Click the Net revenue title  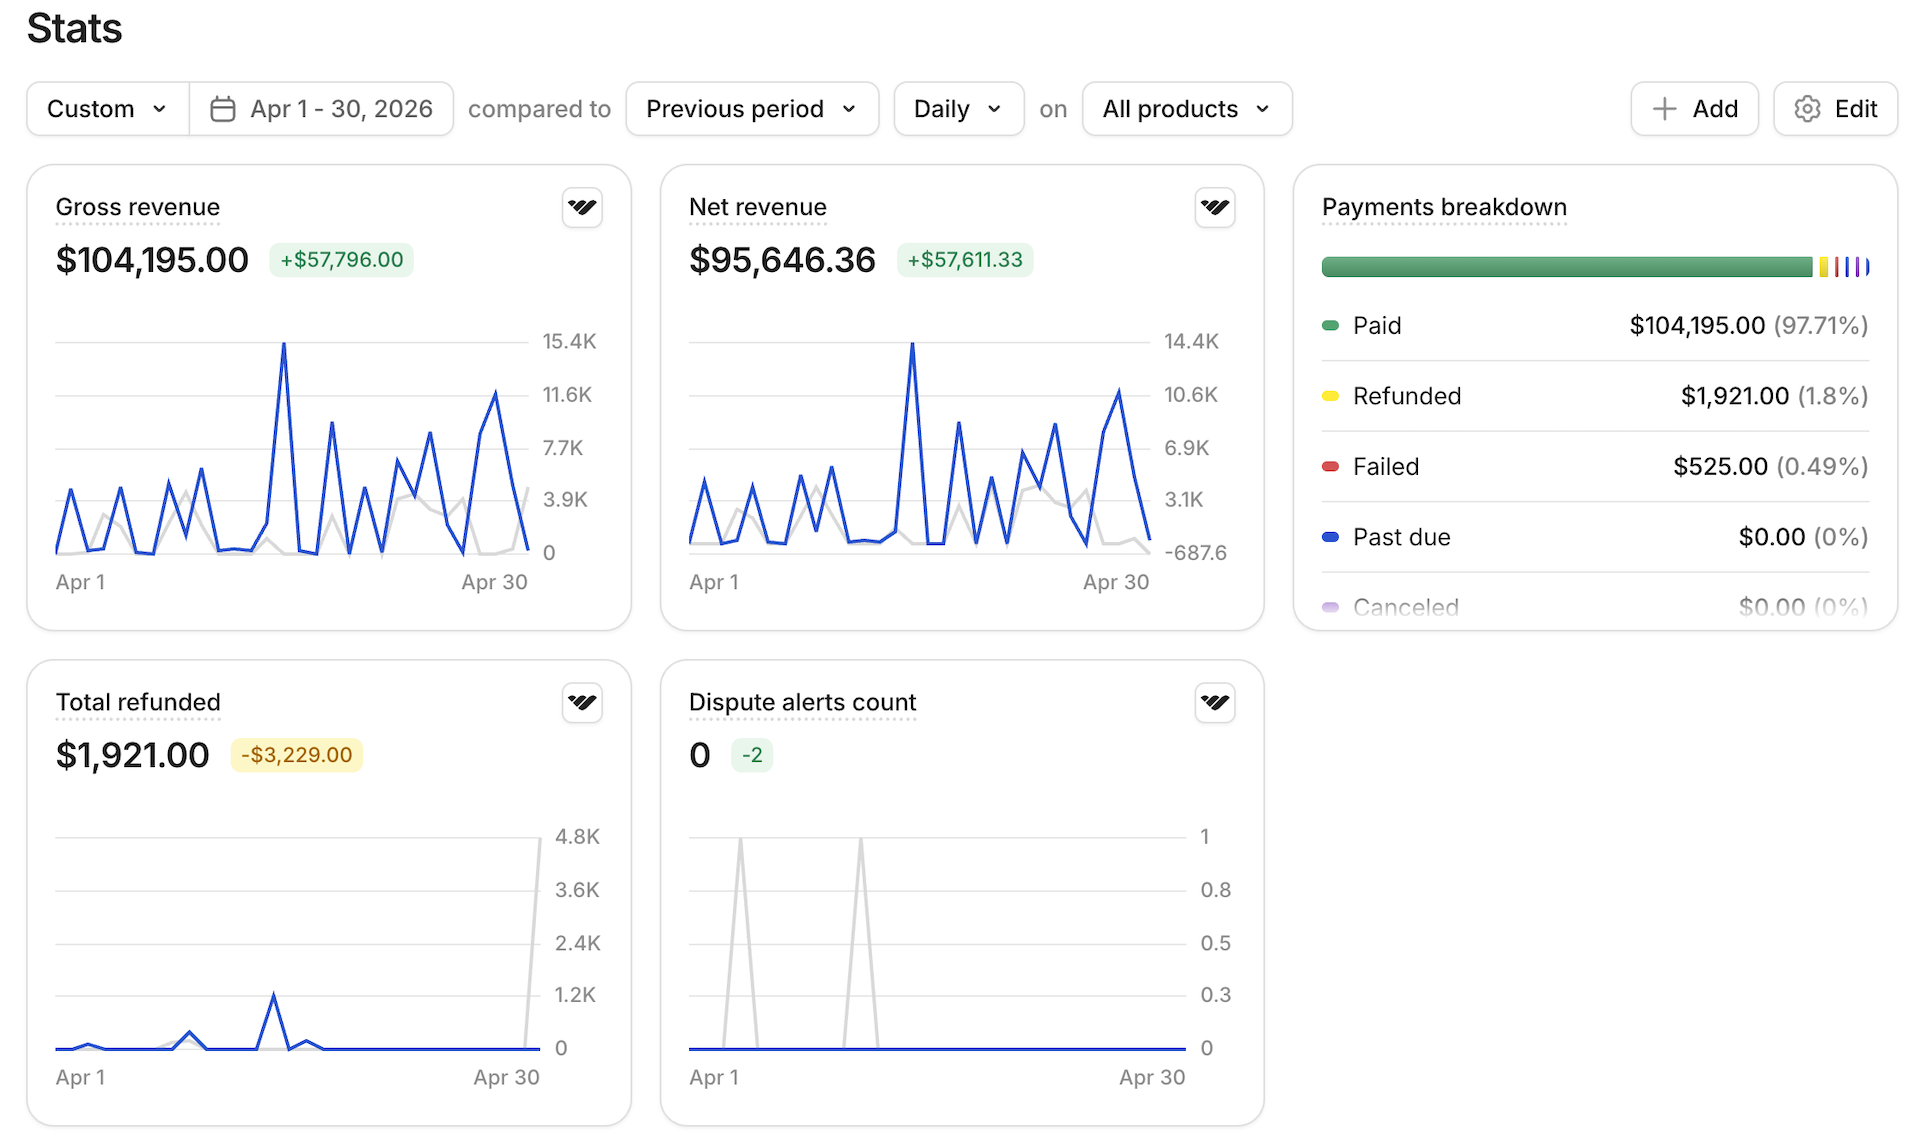pyautogui.click(x=758, y=207)
